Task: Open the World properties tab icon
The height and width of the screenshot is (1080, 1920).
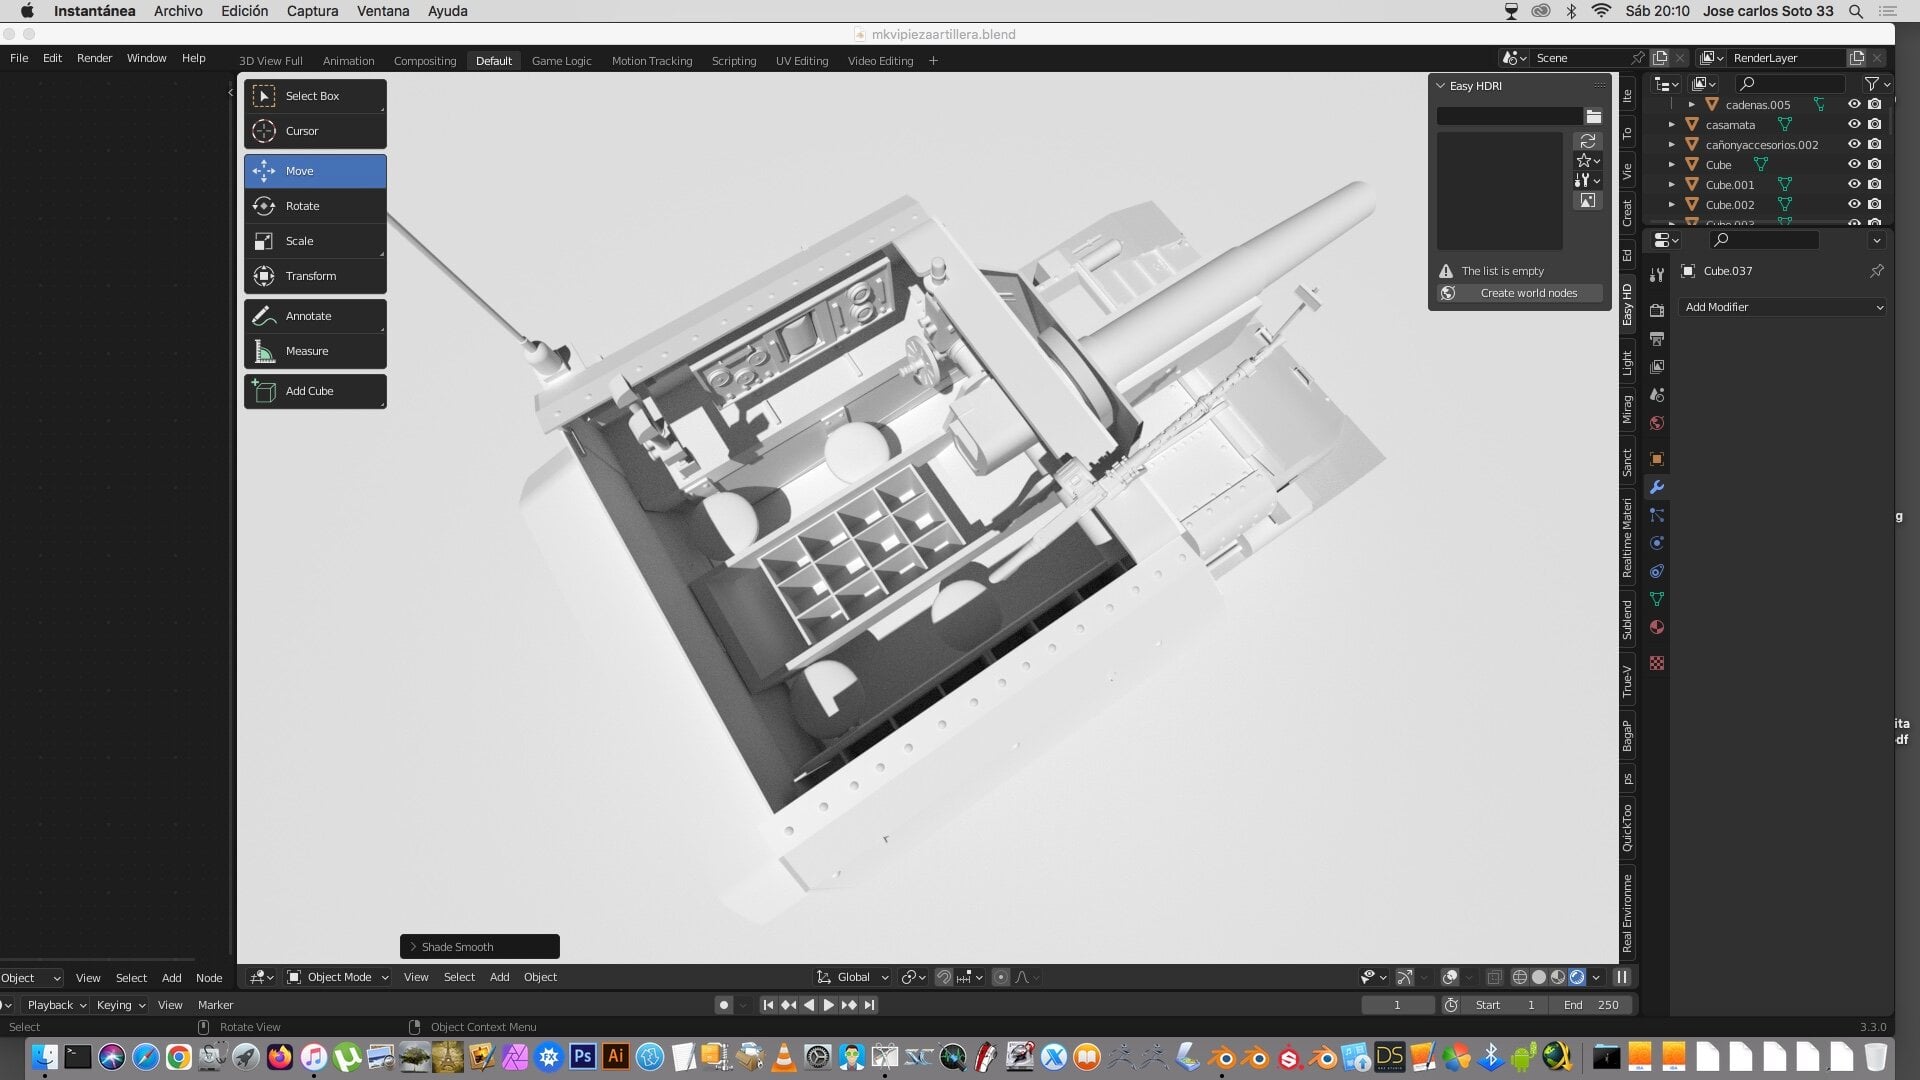Action: [x=1657, y=423]
